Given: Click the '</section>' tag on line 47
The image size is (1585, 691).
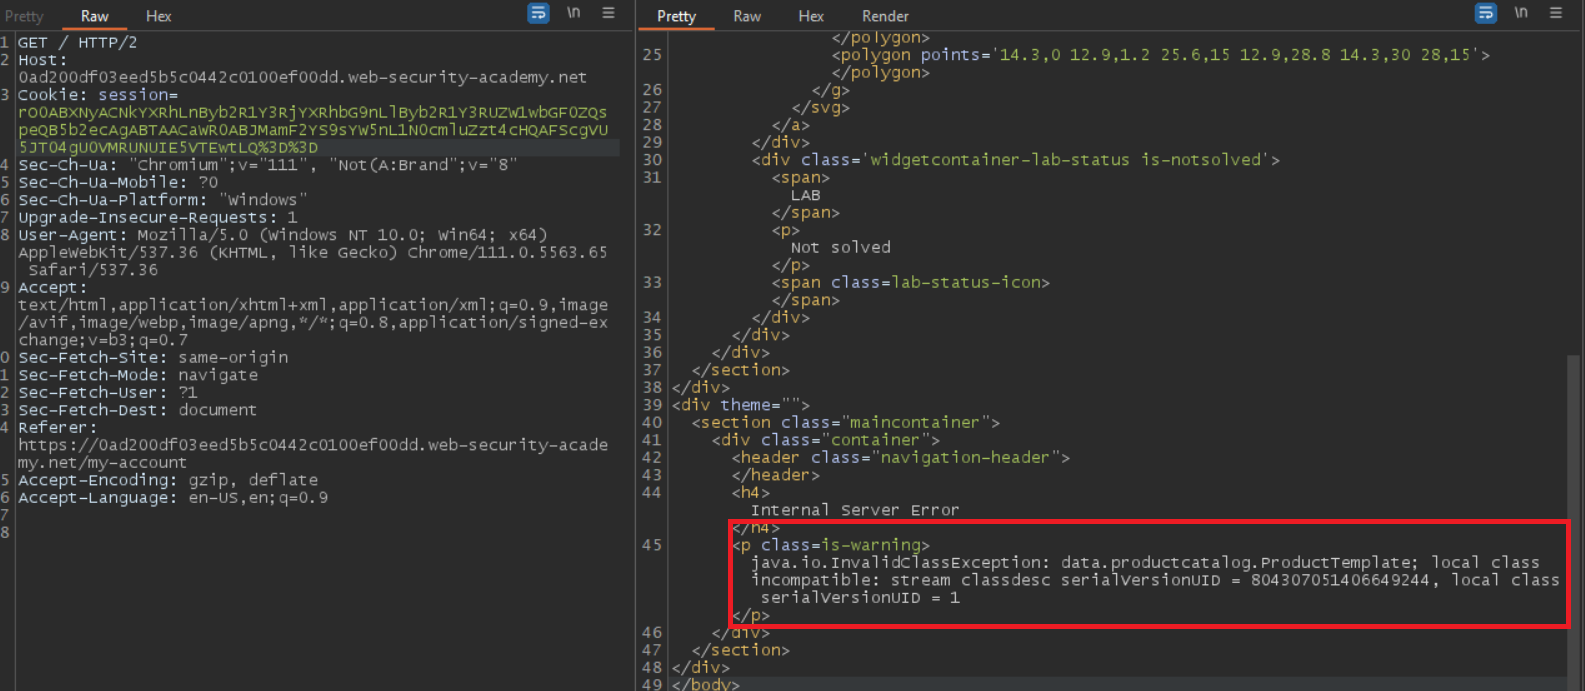Looking at the screenshot, I should coord(740,650).
